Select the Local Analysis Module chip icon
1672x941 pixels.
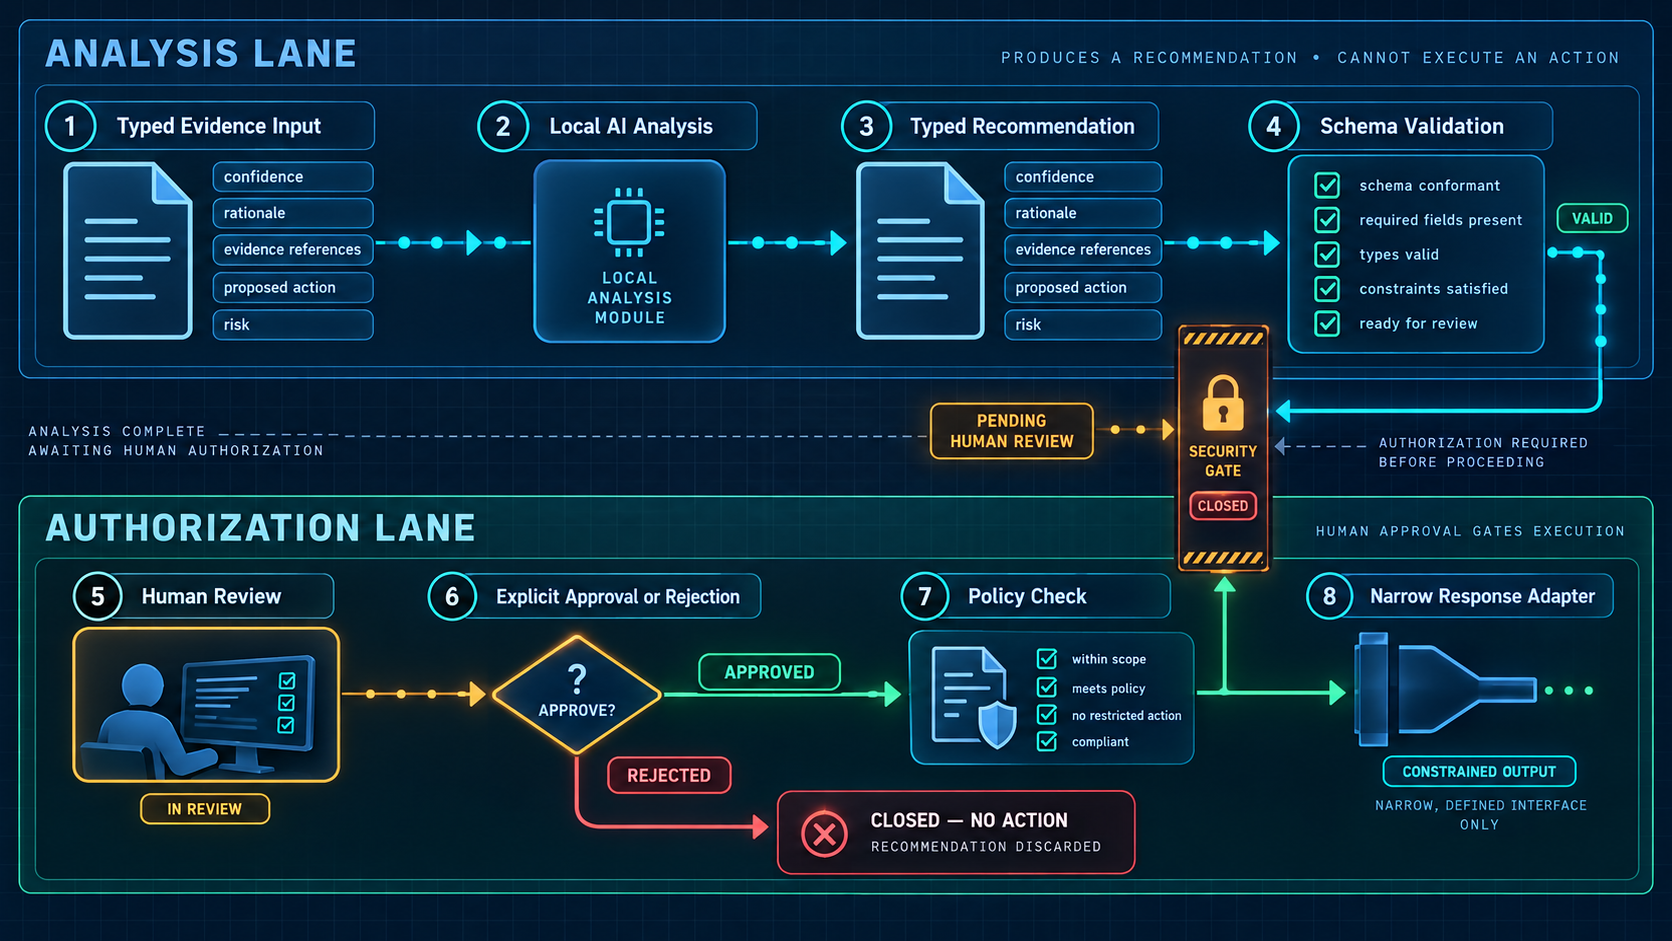pos(629,222)
